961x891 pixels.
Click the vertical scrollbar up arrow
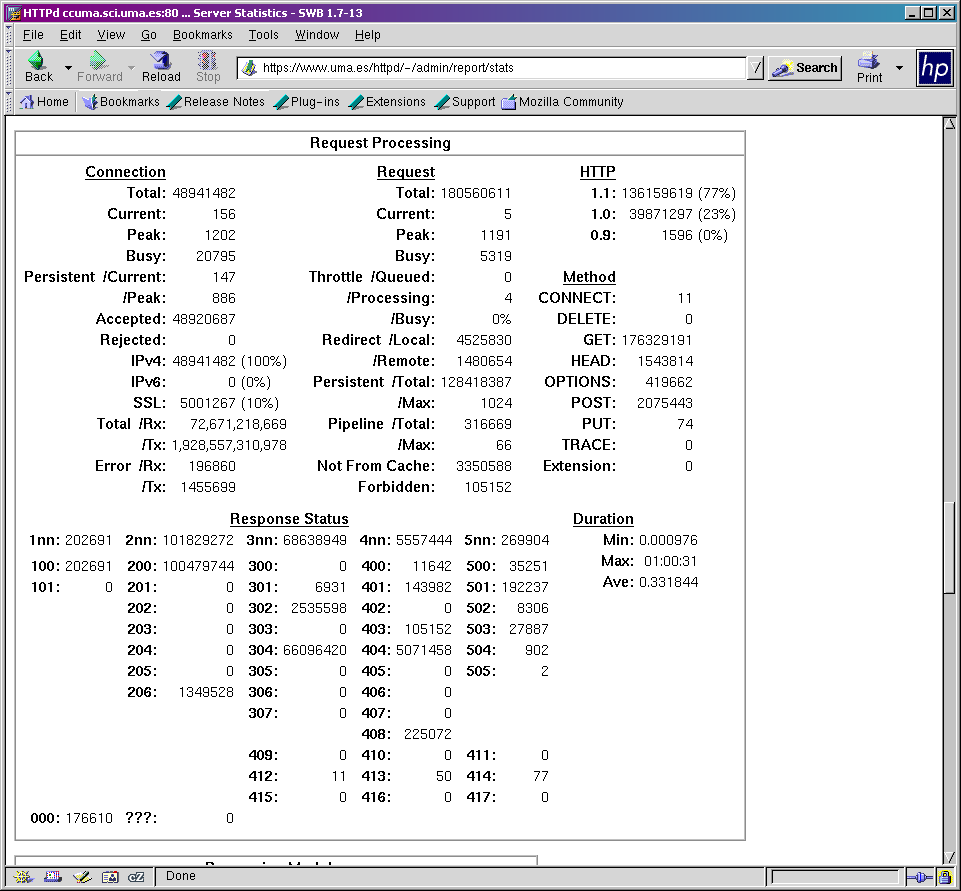click(x=949, y=123)
